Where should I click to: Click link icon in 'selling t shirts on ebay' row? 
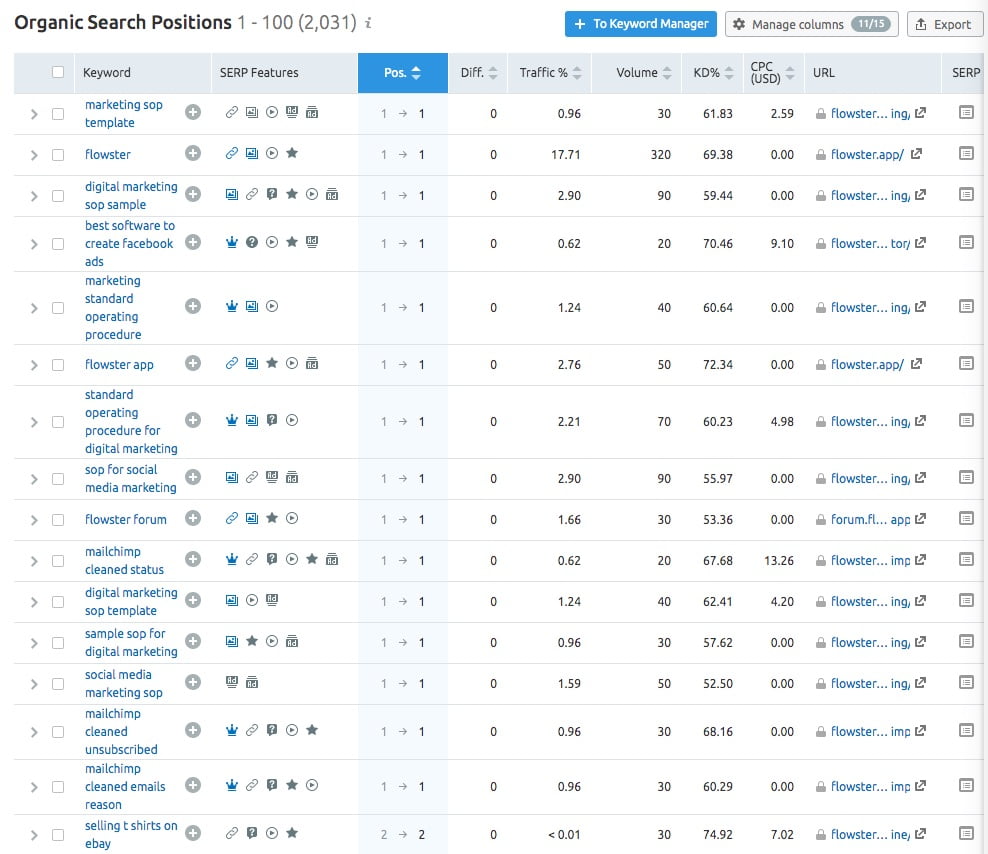point(232,833)
